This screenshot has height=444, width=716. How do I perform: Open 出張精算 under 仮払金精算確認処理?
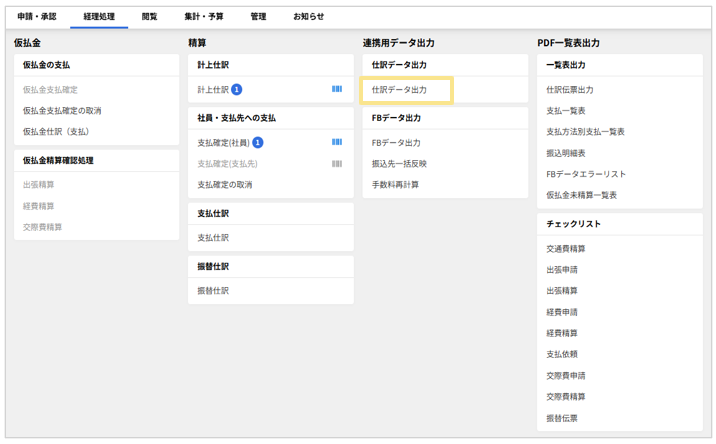coord(38,185)
